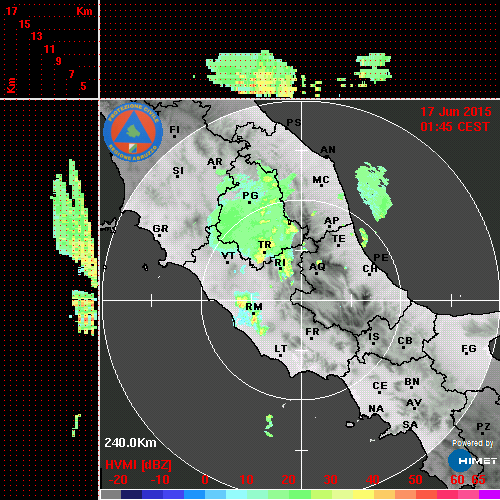Click the 30 dBZ scale value

pos(330,480)
